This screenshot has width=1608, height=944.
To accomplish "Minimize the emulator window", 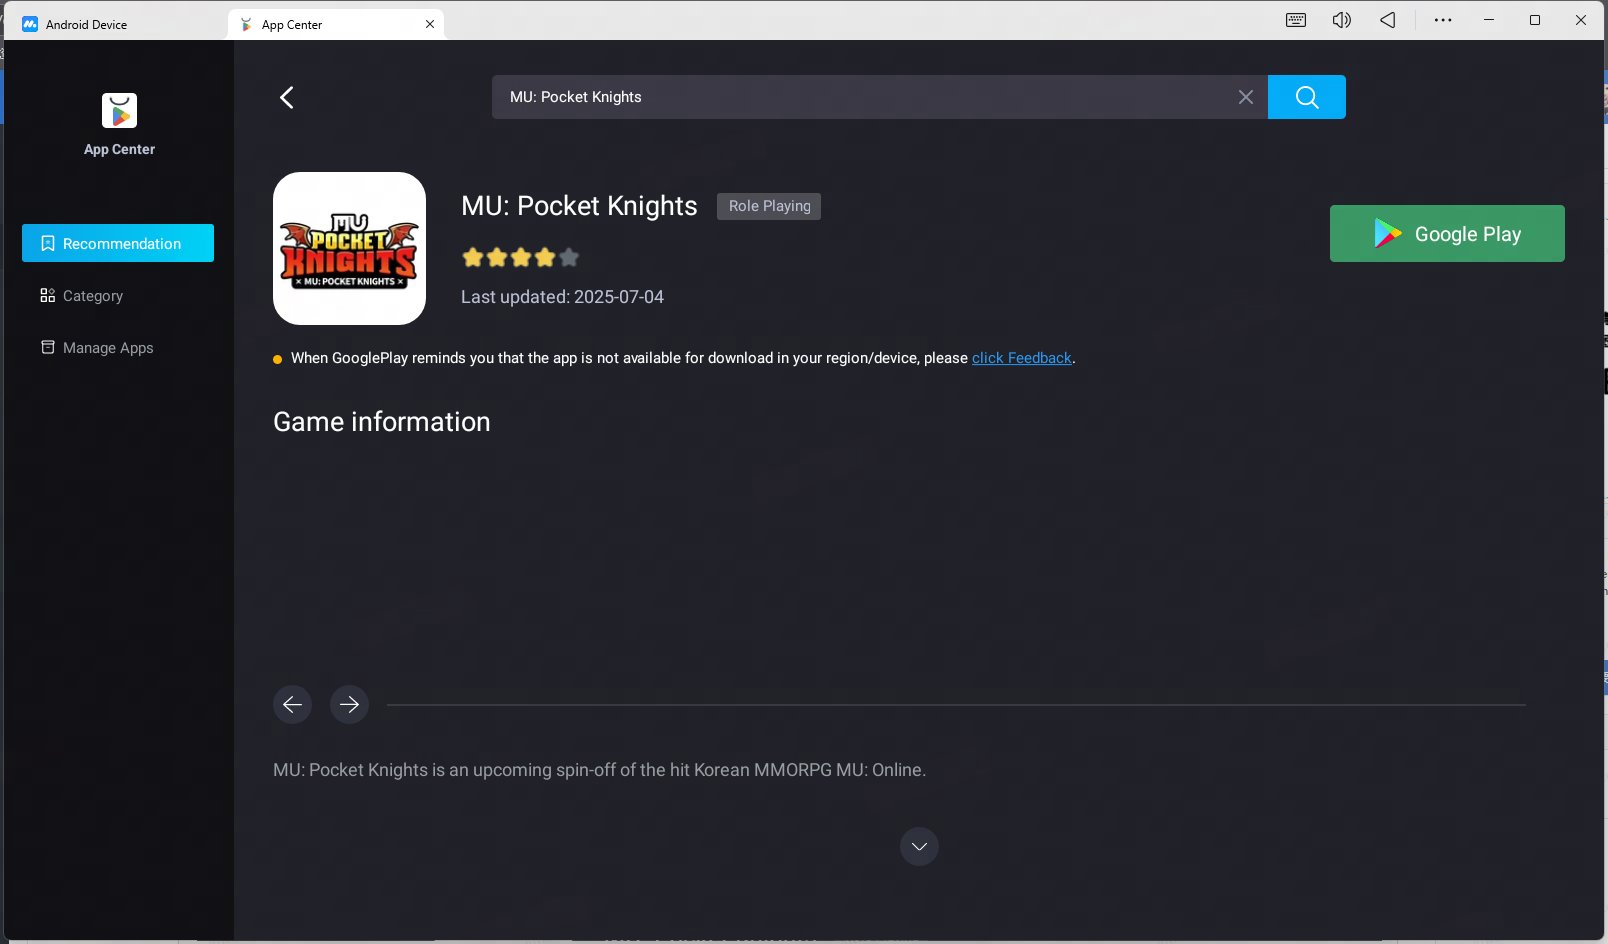I will click(x=1489, y=20).
